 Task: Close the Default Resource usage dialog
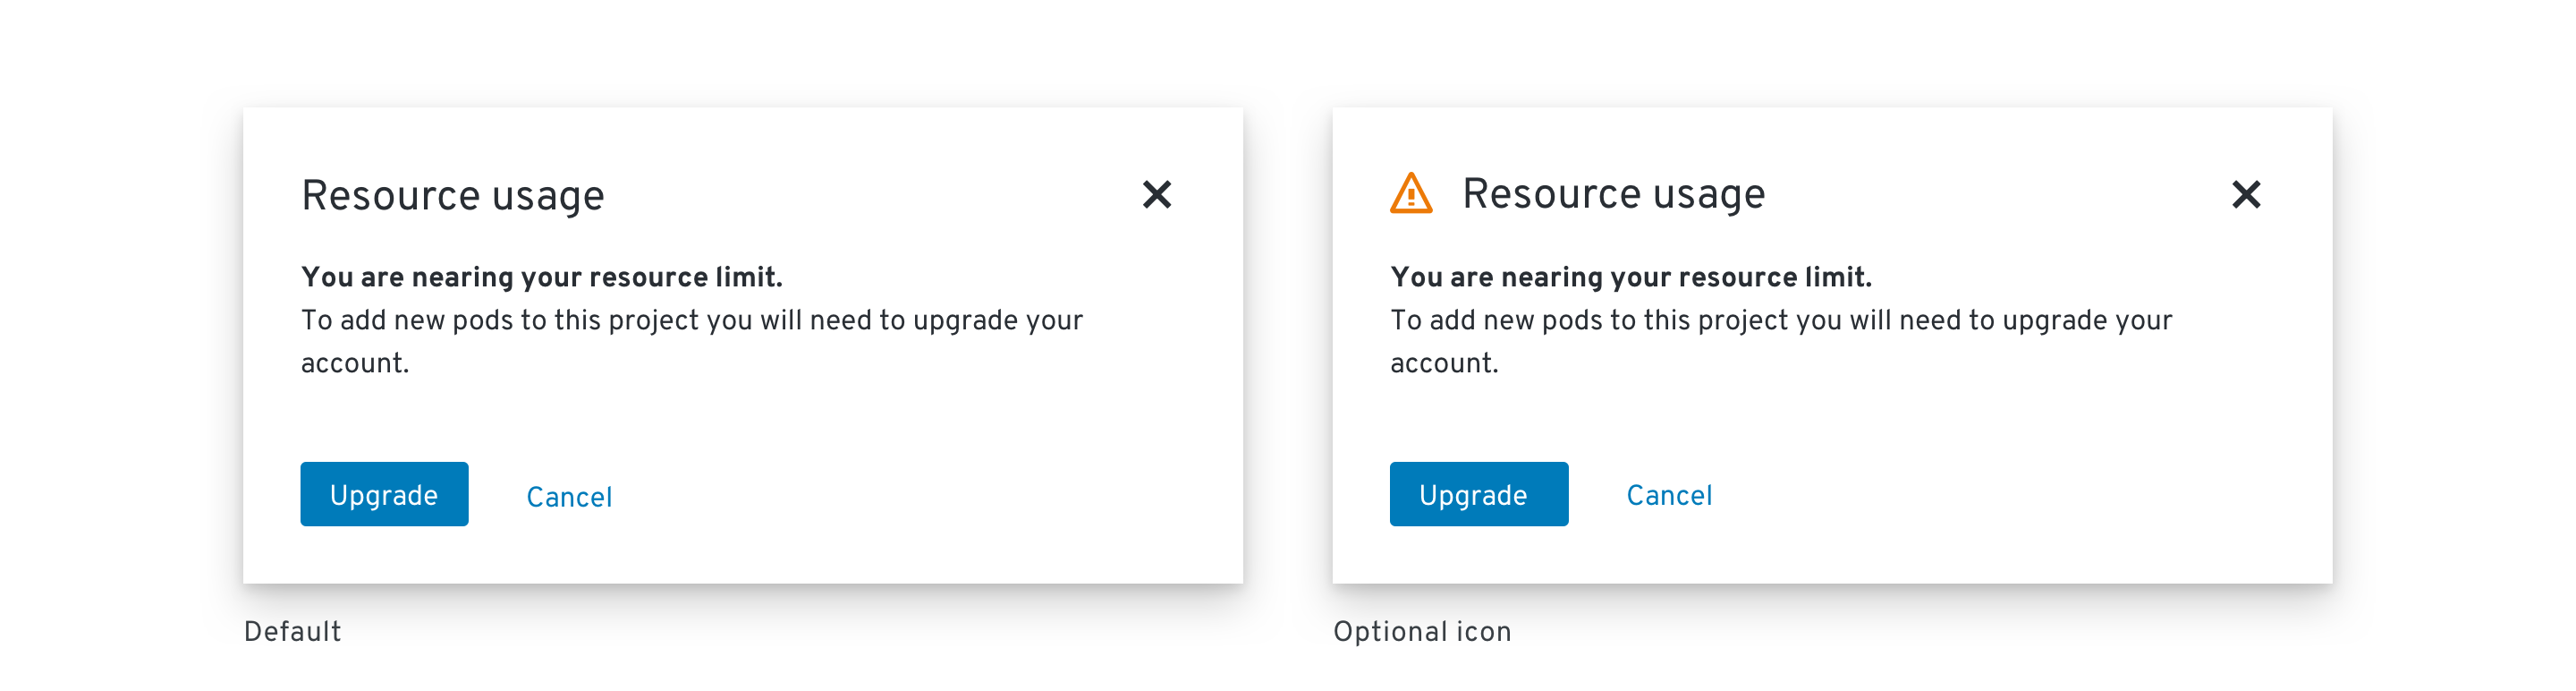click(x=1157, y=194)
